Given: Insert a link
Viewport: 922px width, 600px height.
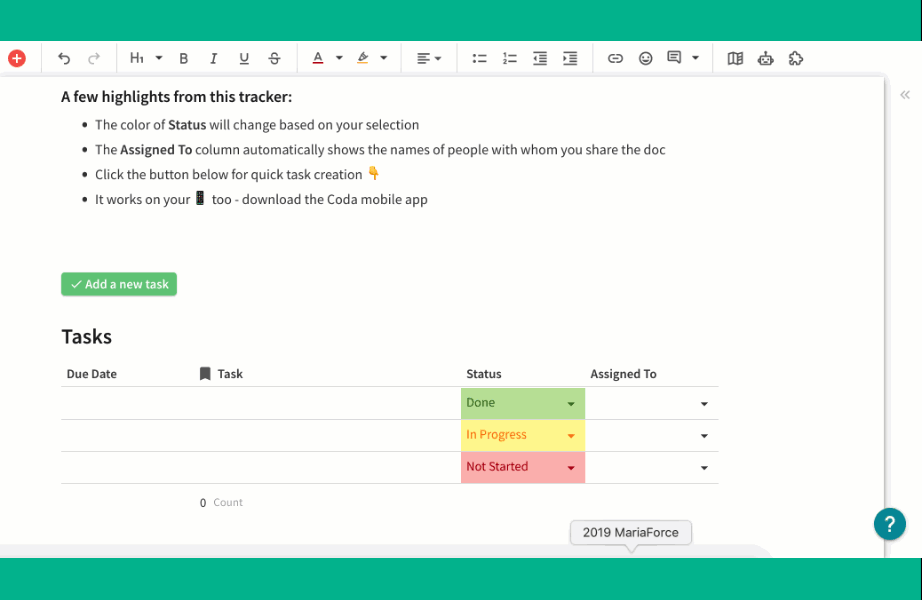Looking at the screenshot, I should tap(615, 58).
